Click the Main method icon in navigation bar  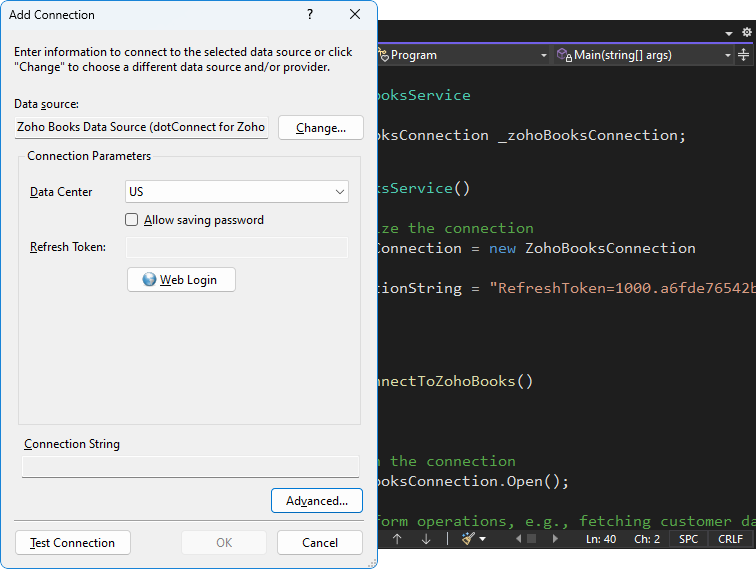564,55
